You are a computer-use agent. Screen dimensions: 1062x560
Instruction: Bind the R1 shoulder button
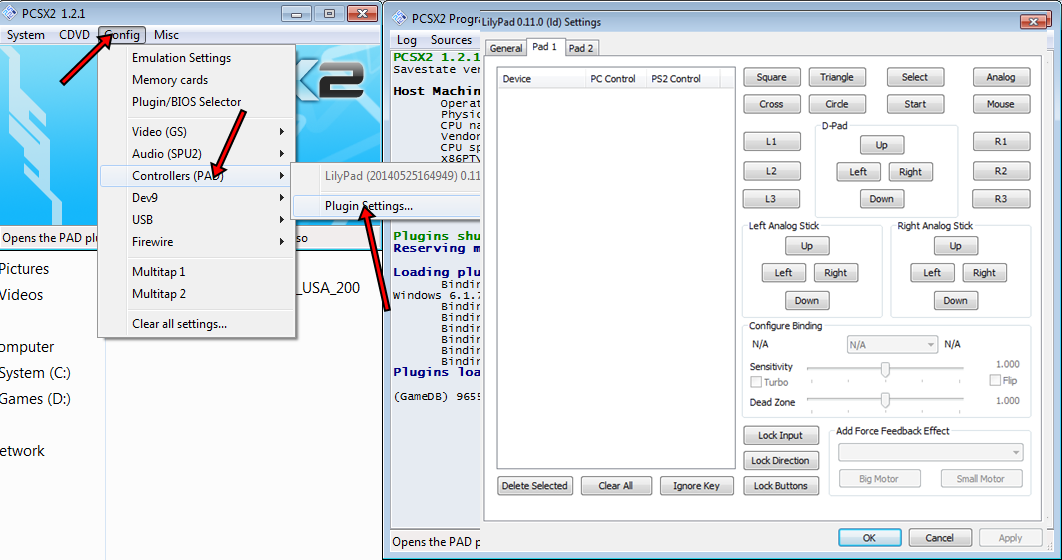pyautogui.click(x=1001, y=142)
